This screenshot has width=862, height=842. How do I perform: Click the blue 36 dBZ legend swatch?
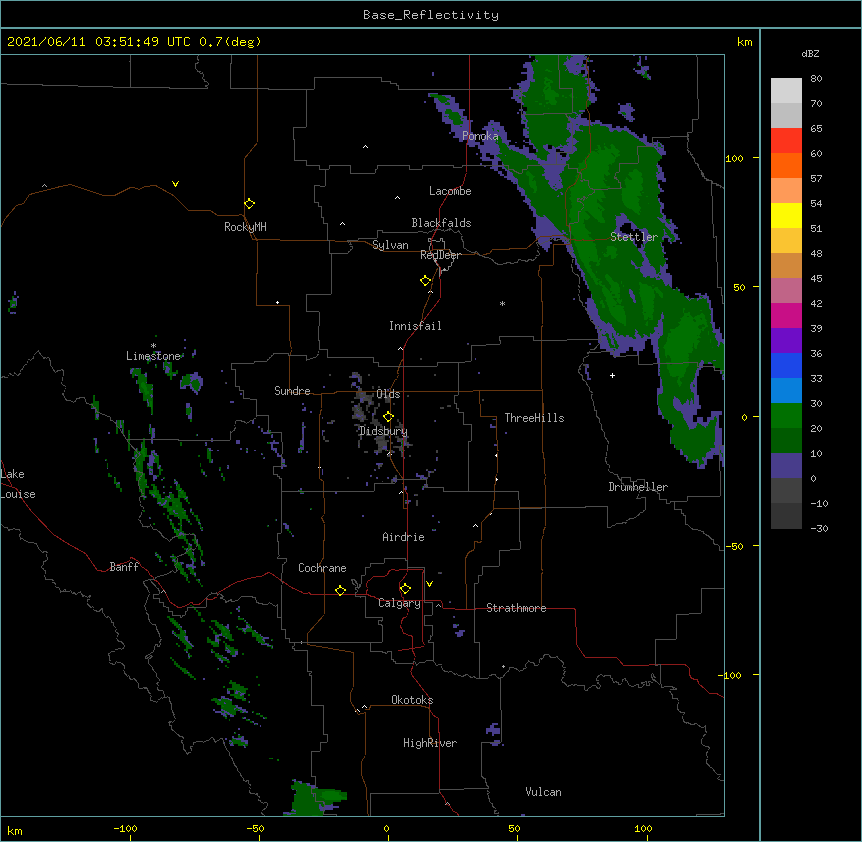[x=786, y=365]
